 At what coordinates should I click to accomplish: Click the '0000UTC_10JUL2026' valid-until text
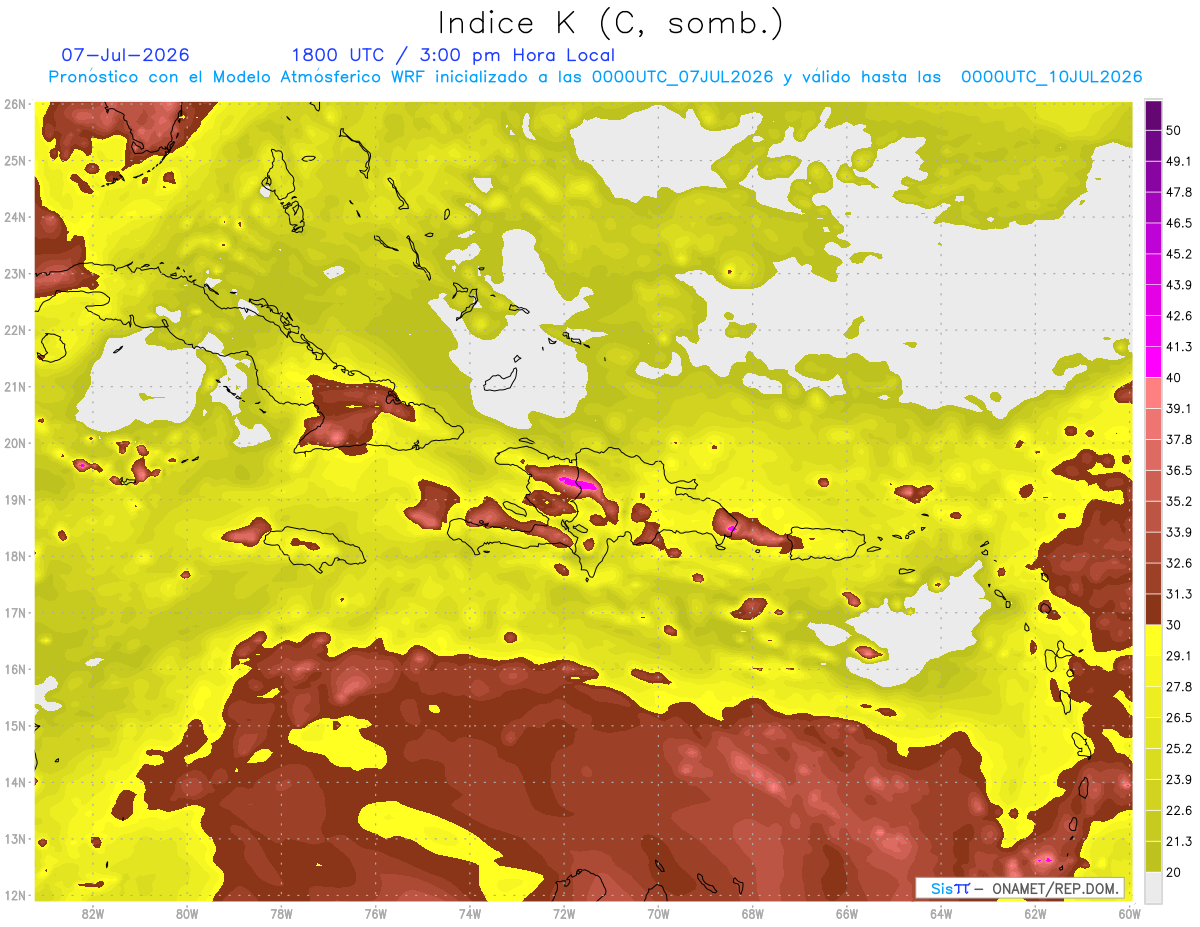1051,77
